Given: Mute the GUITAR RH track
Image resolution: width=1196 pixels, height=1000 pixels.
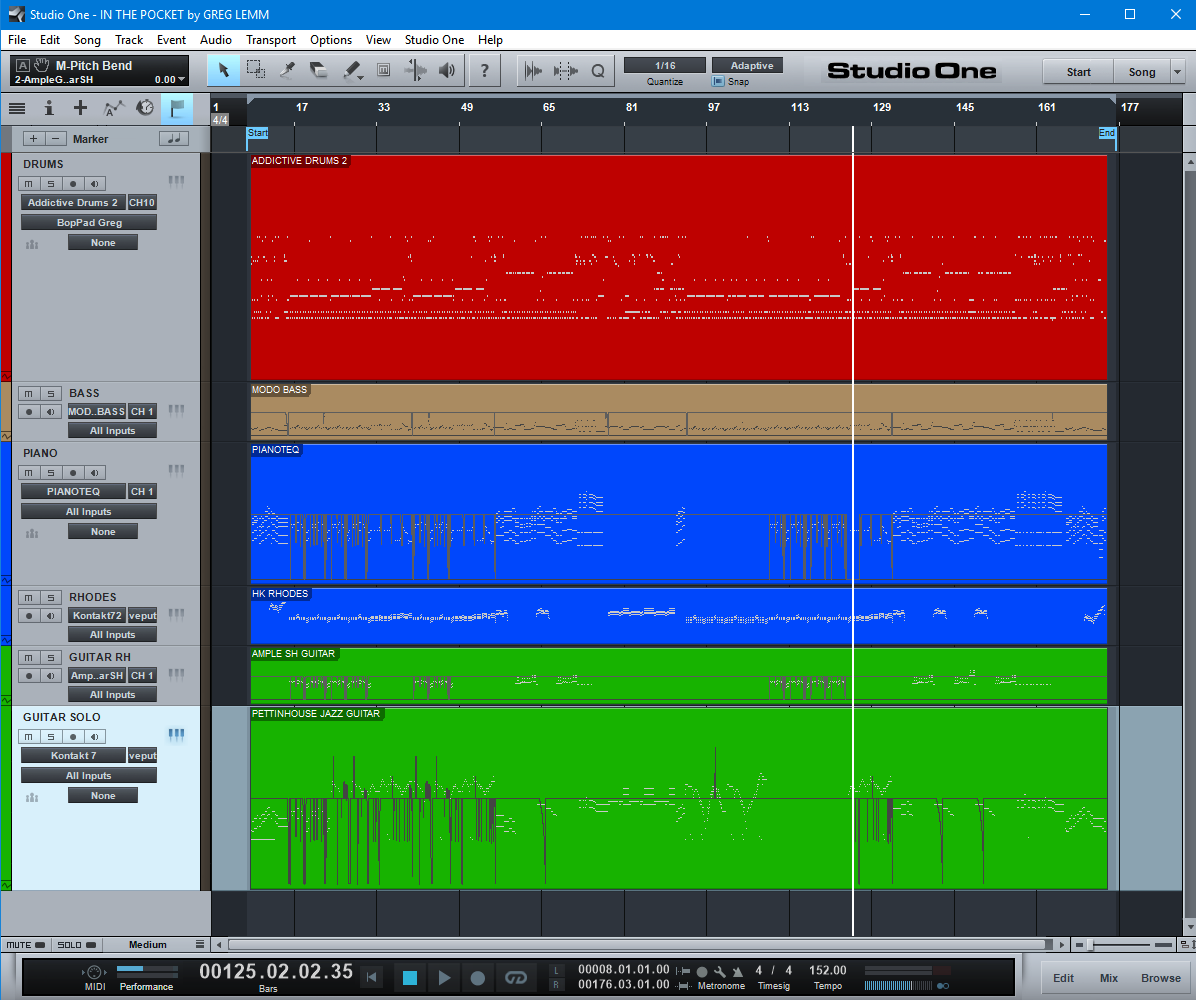Looking at the screenshot, I should (29, 658).
